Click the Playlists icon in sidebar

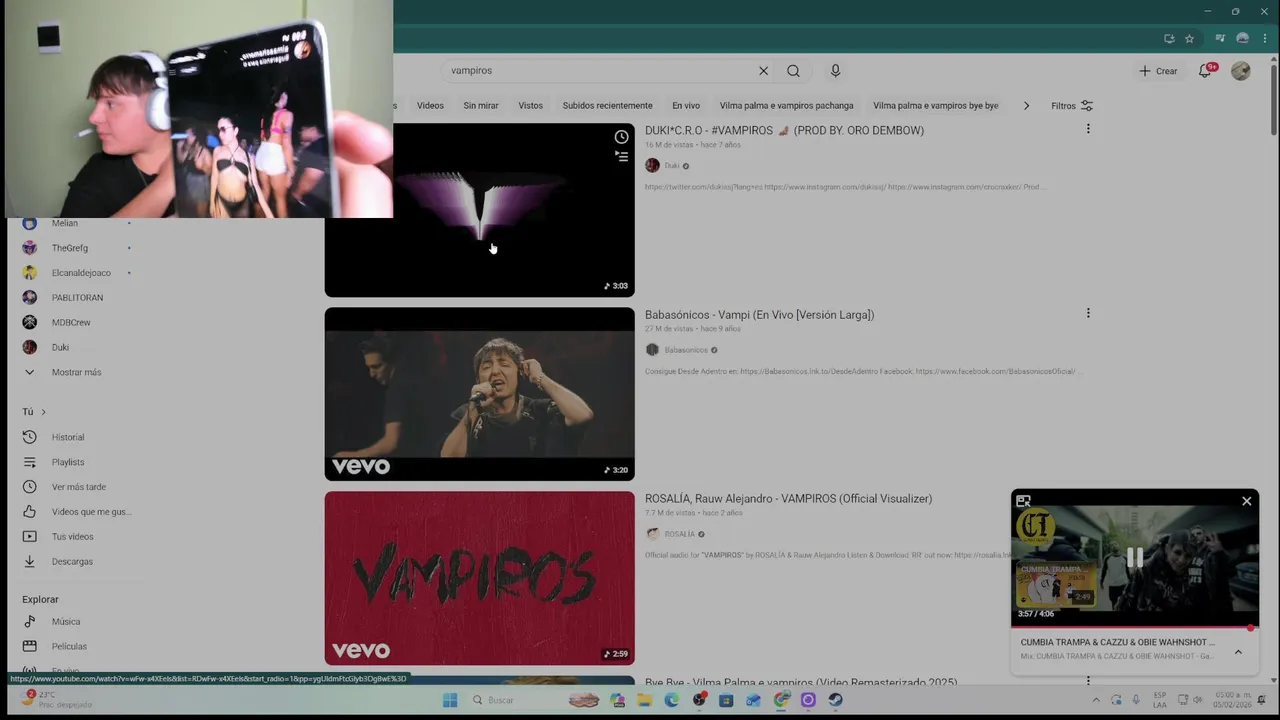pyautogui.click(x=29, y=462)
